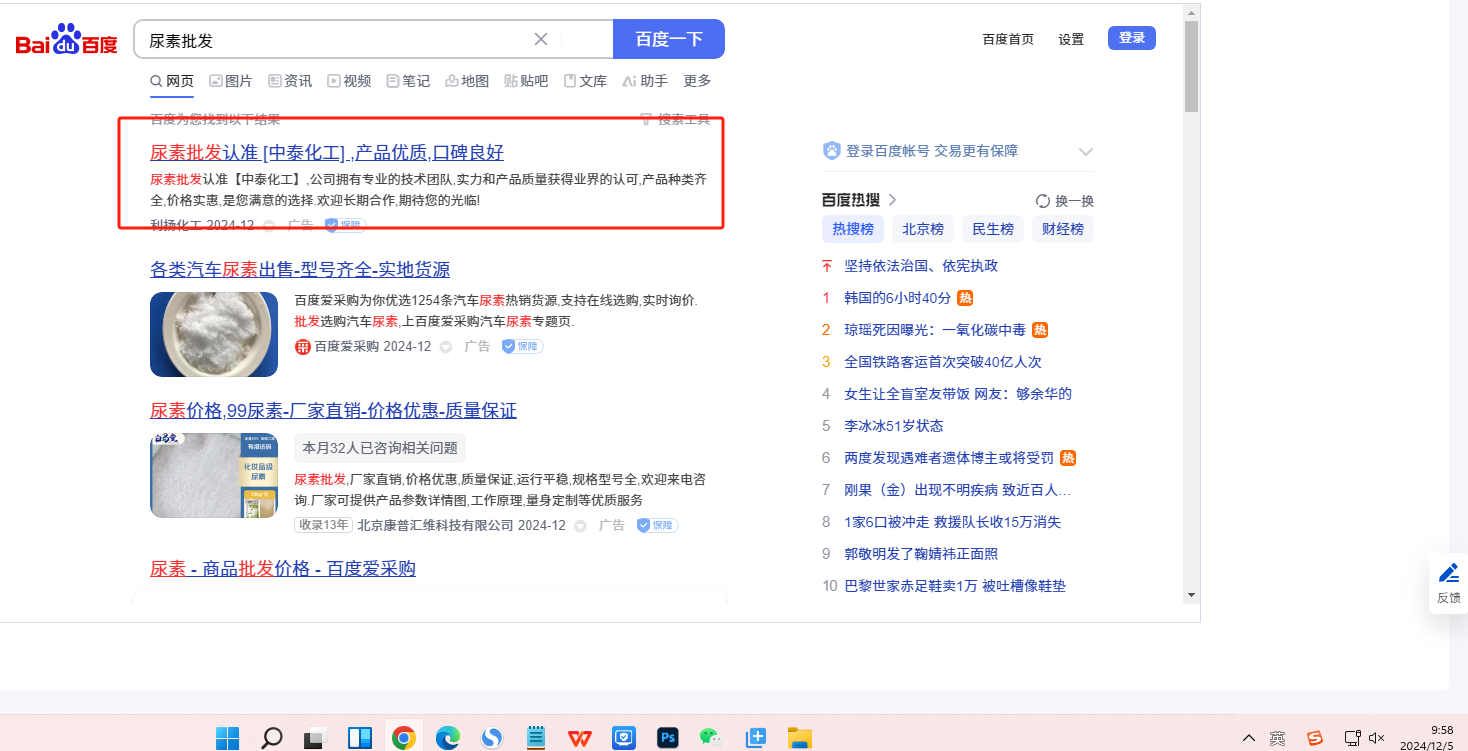Show hidden icons in system tray
1468x751 pixels.
pos(1248,738)
